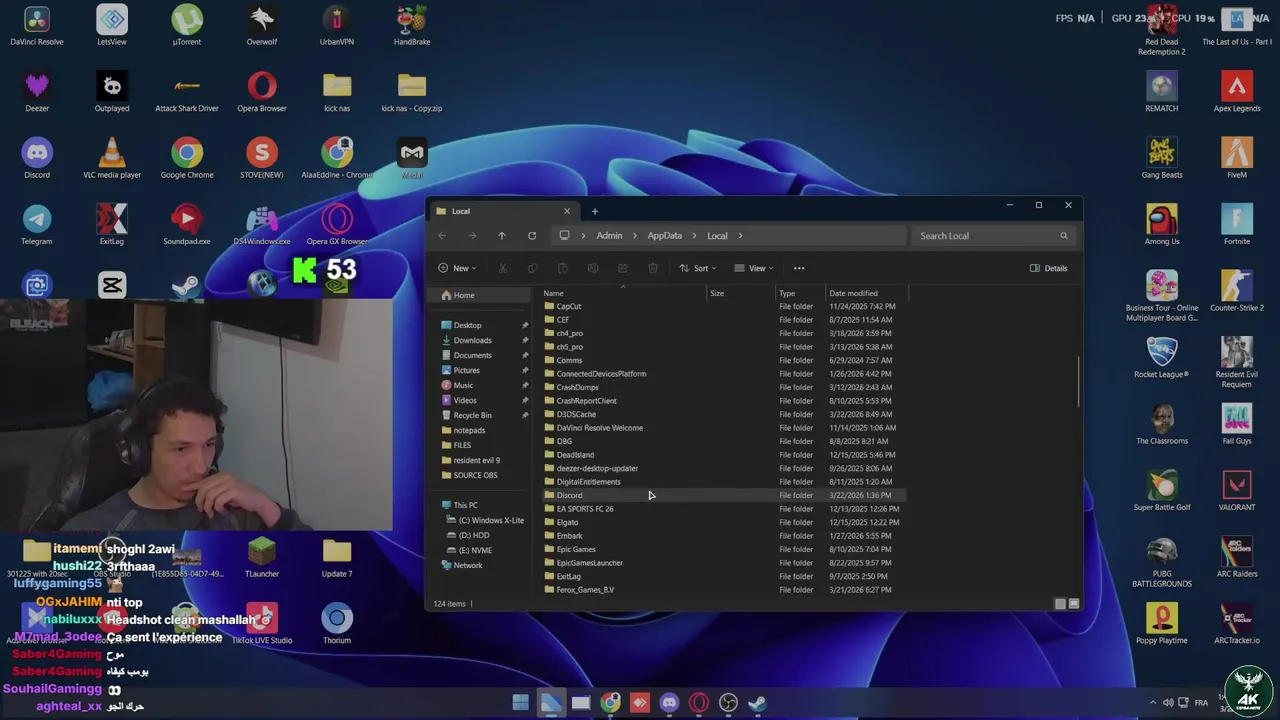
Task: Open Pictures in navigation pane
Action: [466, 370]
